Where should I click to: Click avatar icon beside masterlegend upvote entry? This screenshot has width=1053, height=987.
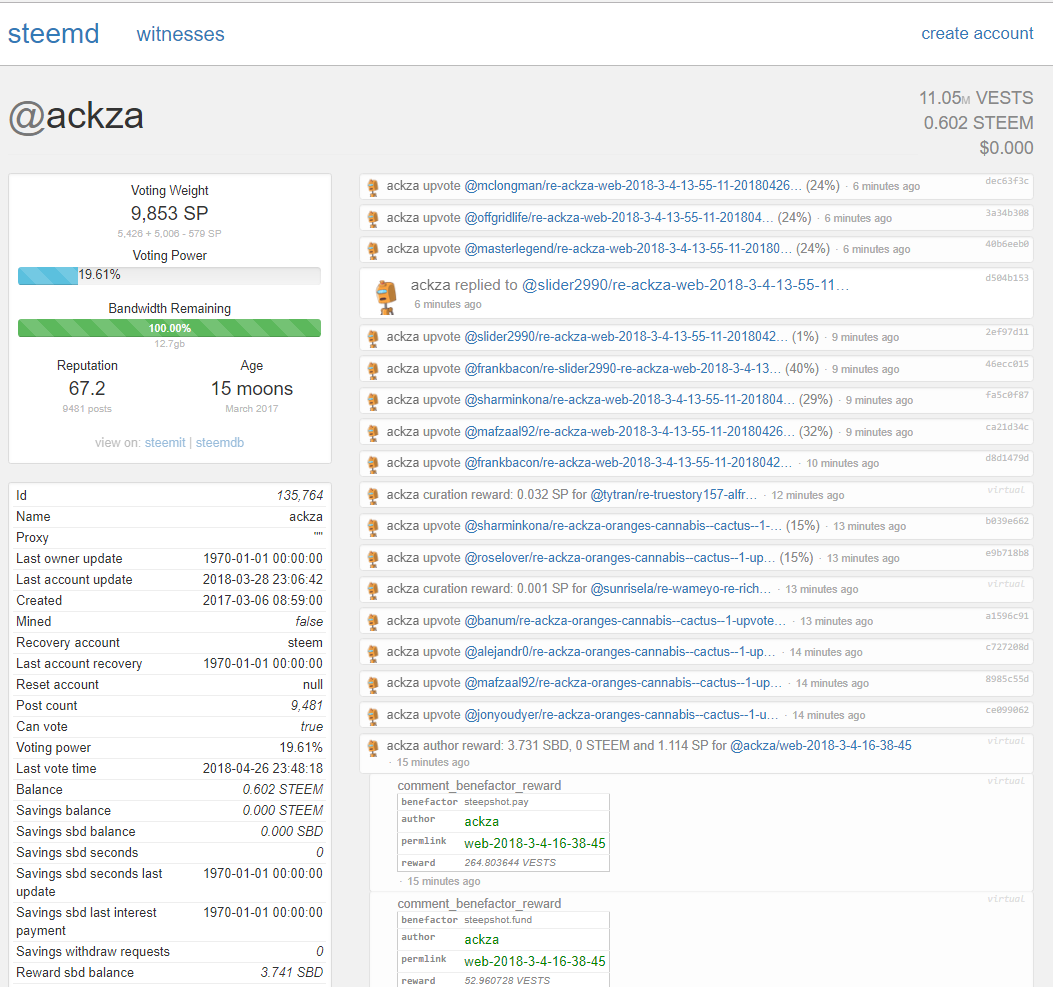[373, 250]
